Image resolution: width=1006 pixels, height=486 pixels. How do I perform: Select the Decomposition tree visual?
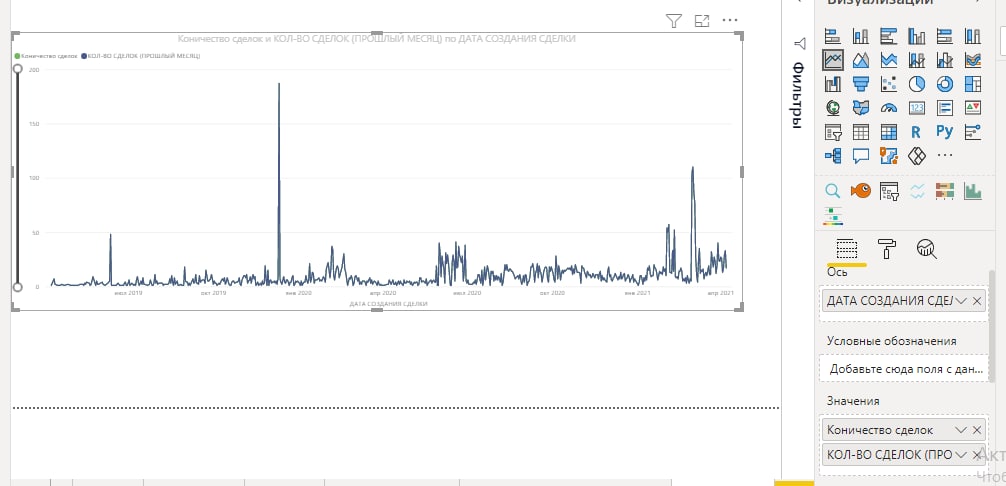pyautogui.click(x=833, y=155)
